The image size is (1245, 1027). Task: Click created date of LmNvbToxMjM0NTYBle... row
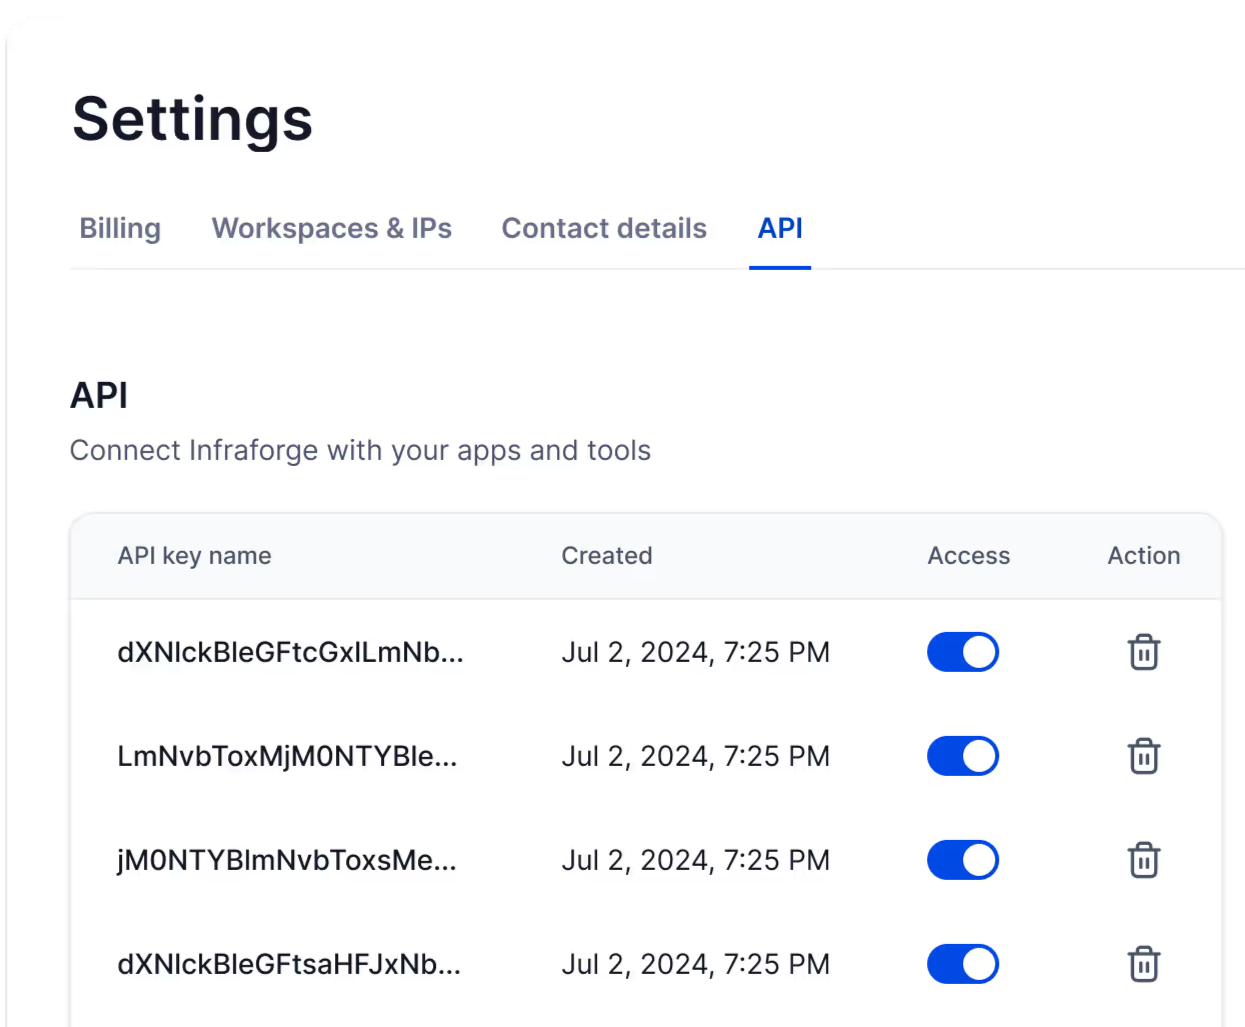696,757
